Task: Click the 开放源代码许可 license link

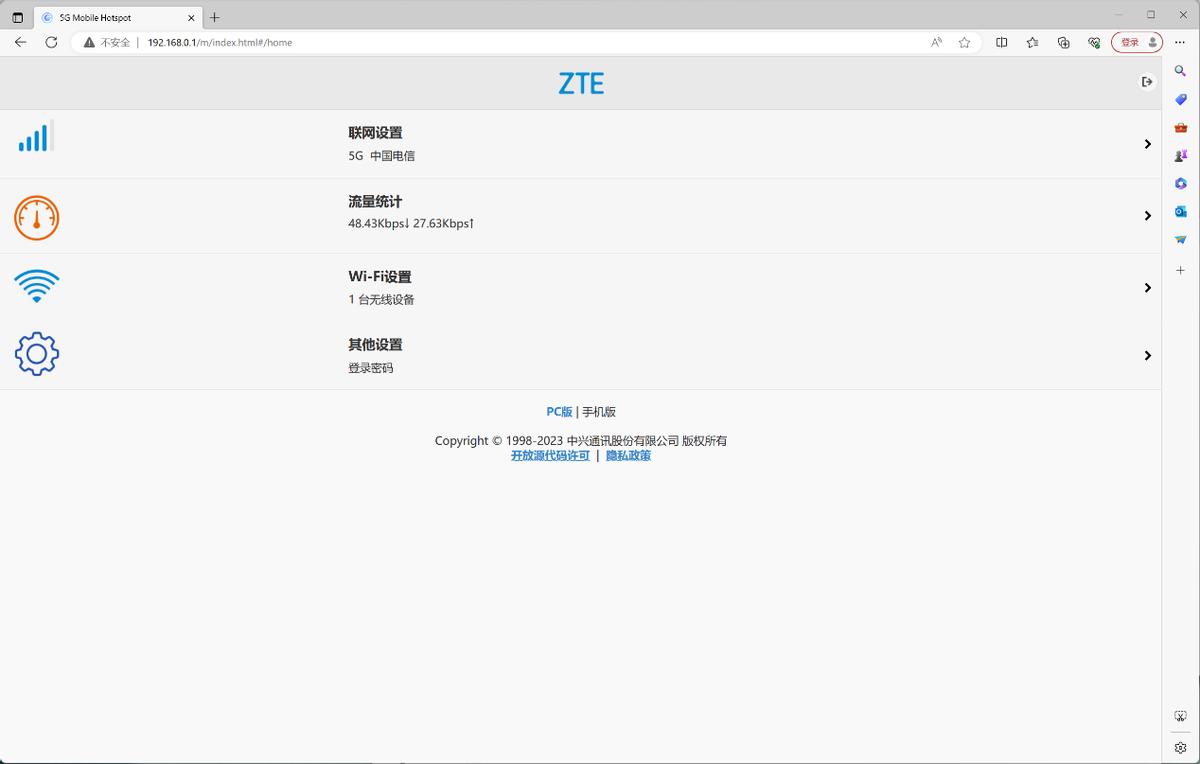Action: click(549, 455)
